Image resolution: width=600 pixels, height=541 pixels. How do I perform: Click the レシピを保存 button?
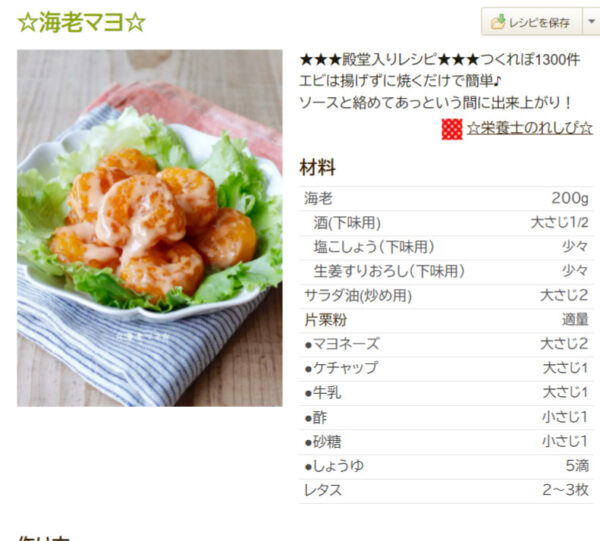(x=531, y=22)
